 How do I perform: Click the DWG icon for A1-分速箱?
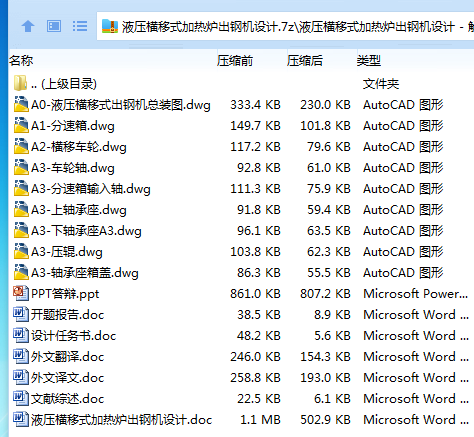(x=21, y=125)
